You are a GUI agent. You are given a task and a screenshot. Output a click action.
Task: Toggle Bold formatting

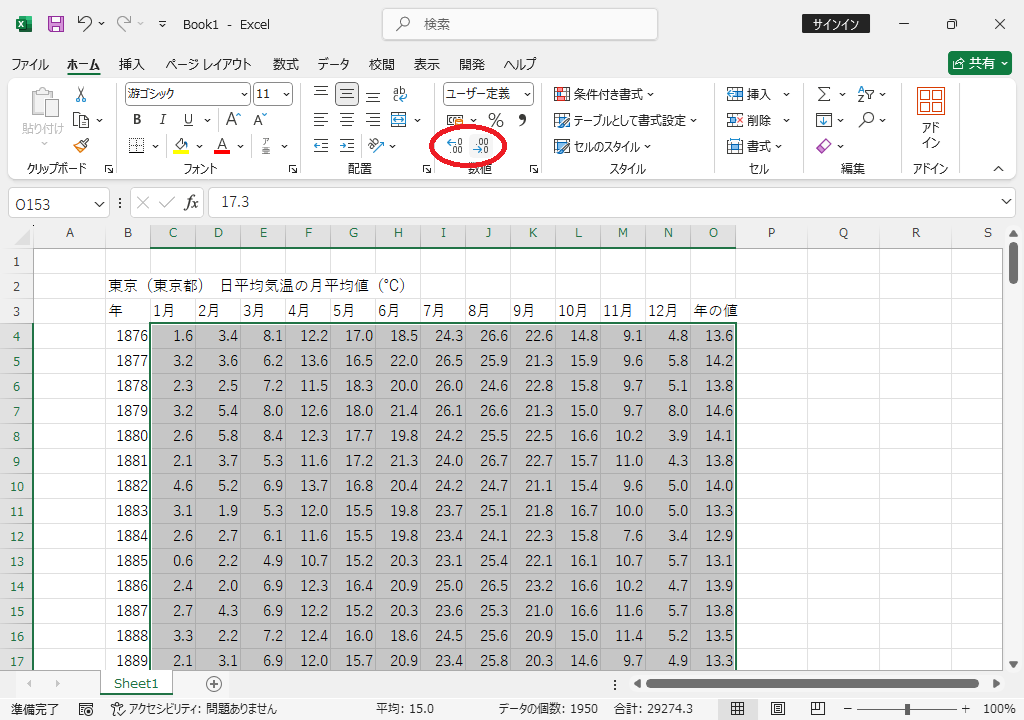pyautogui.click(x=137, y=120)
